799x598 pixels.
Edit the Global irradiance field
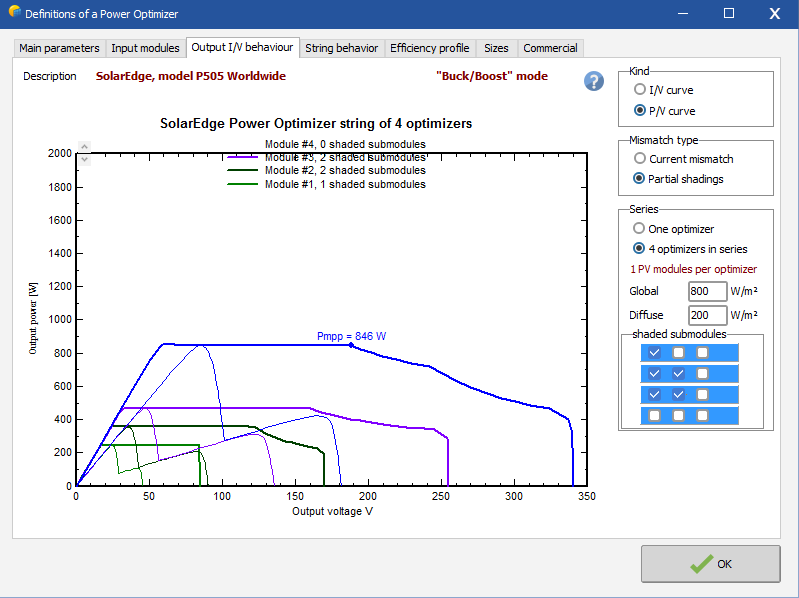(707, 291)
